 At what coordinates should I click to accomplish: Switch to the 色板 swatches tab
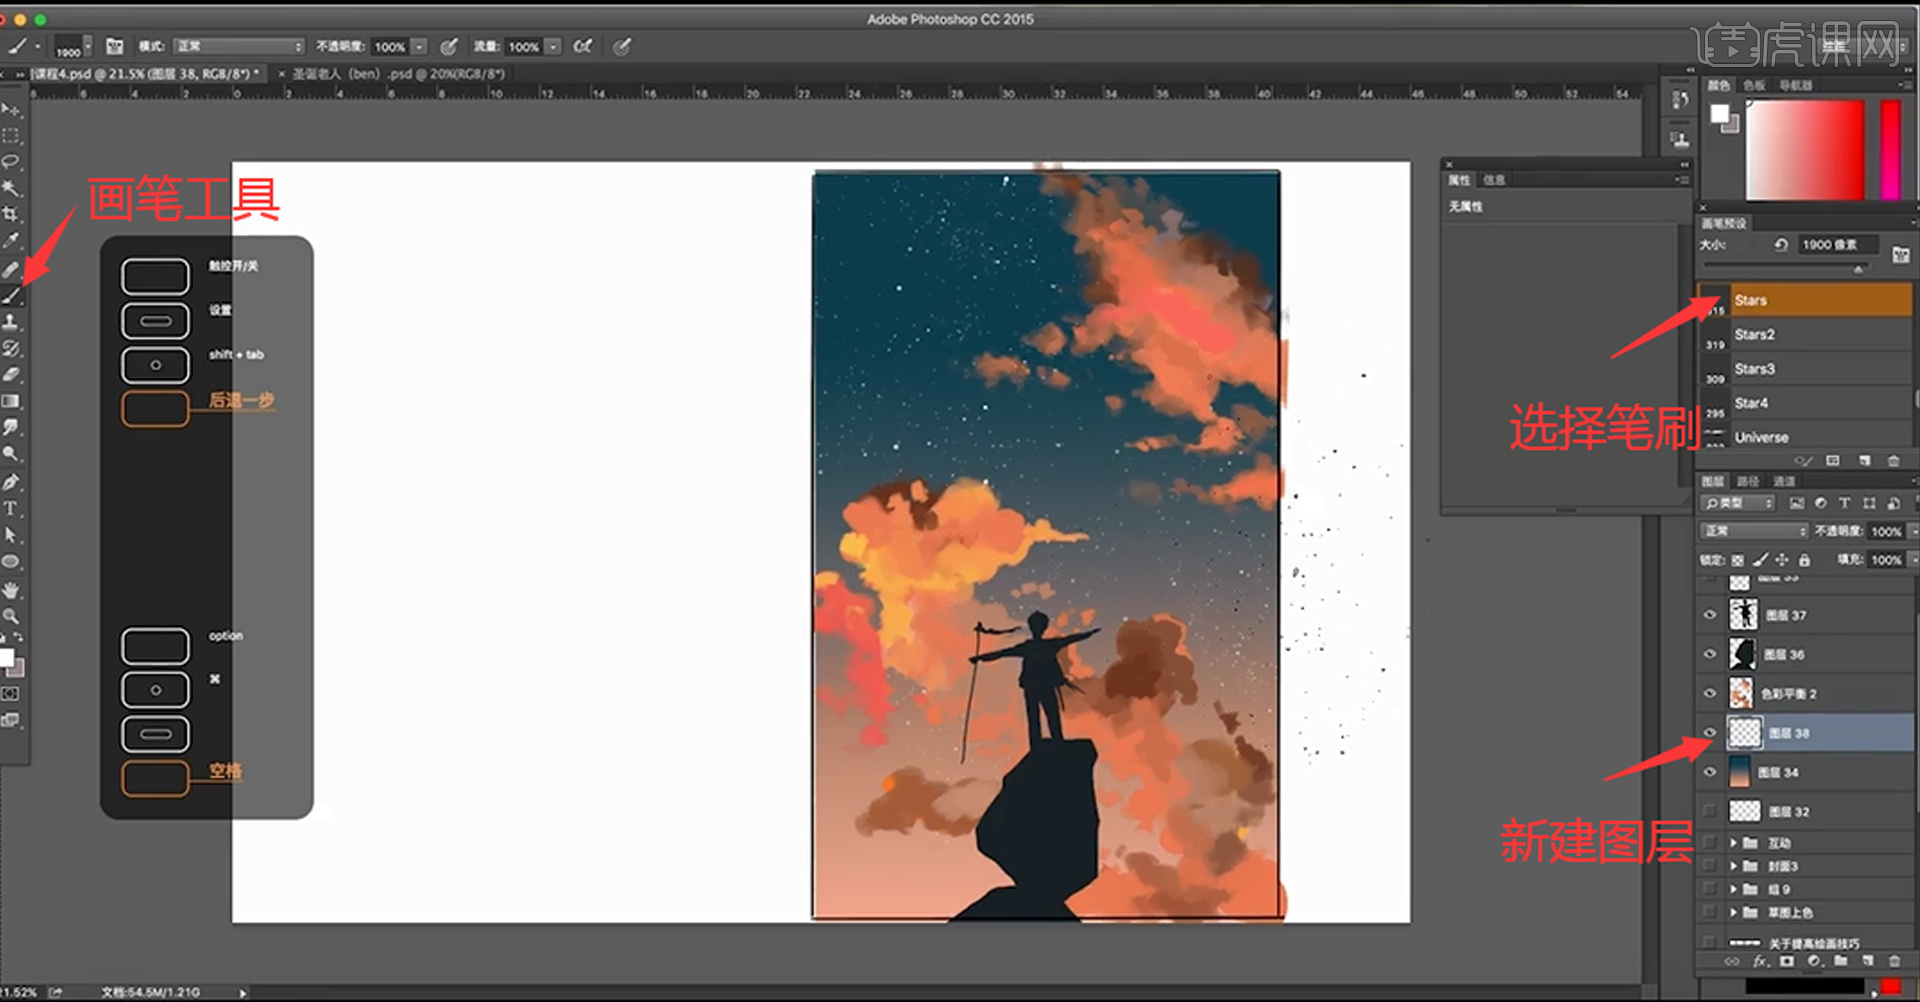coord(1754,86)
